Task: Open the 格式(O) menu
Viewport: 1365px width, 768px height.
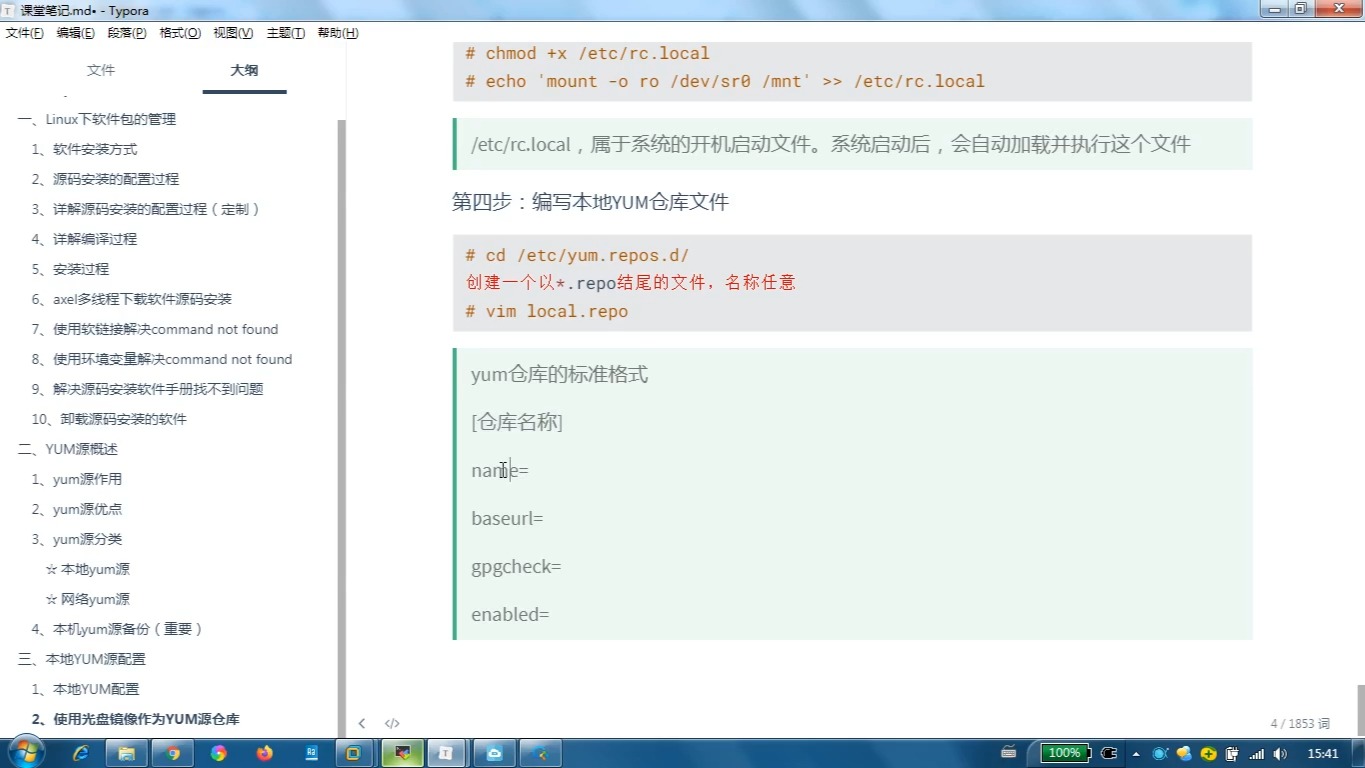Action: coord(180,33)
